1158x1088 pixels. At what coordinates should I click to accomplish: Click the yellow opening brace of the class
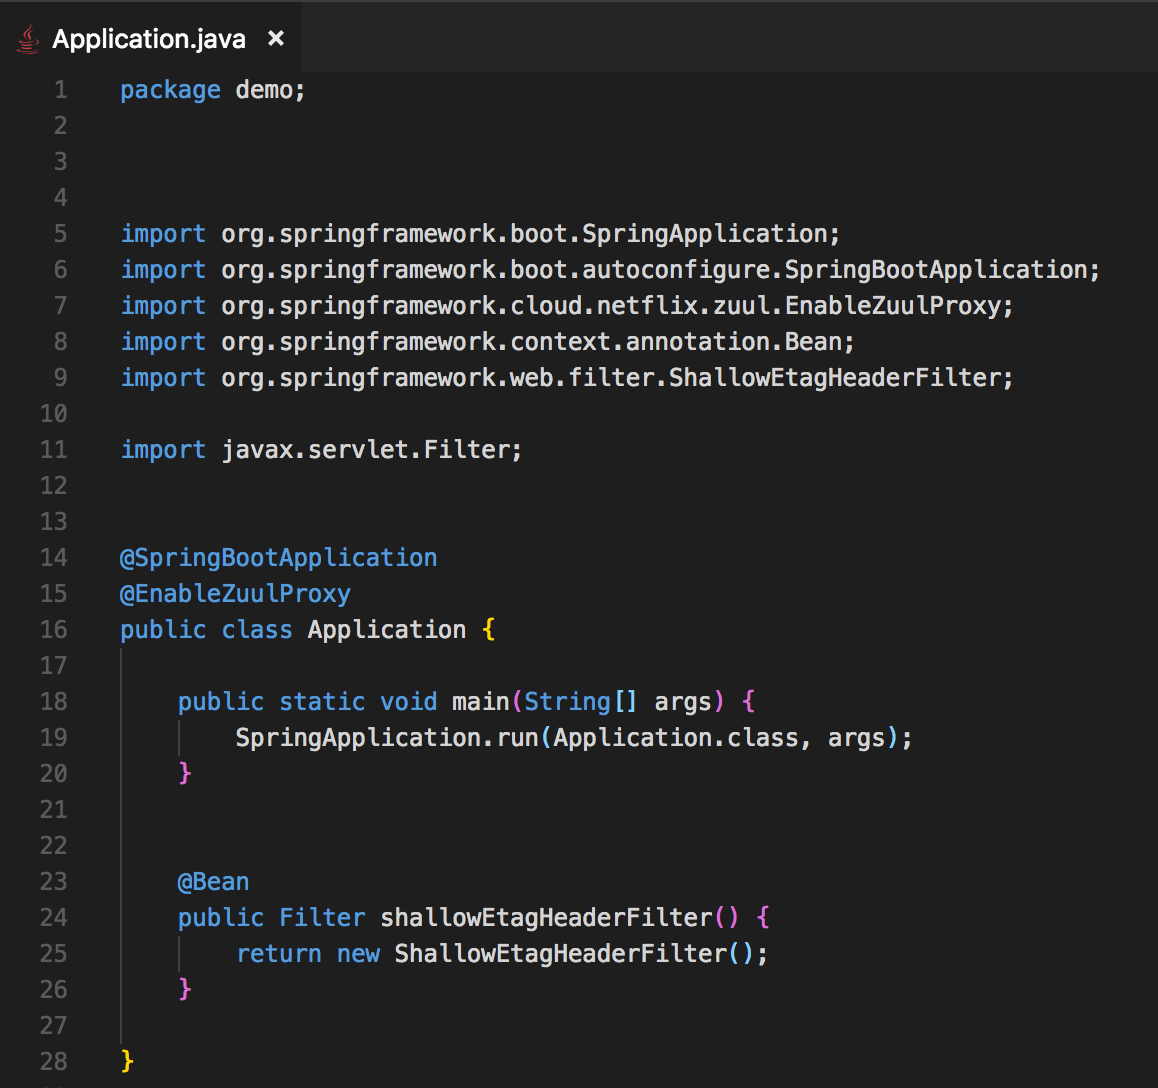click(488, 630)
